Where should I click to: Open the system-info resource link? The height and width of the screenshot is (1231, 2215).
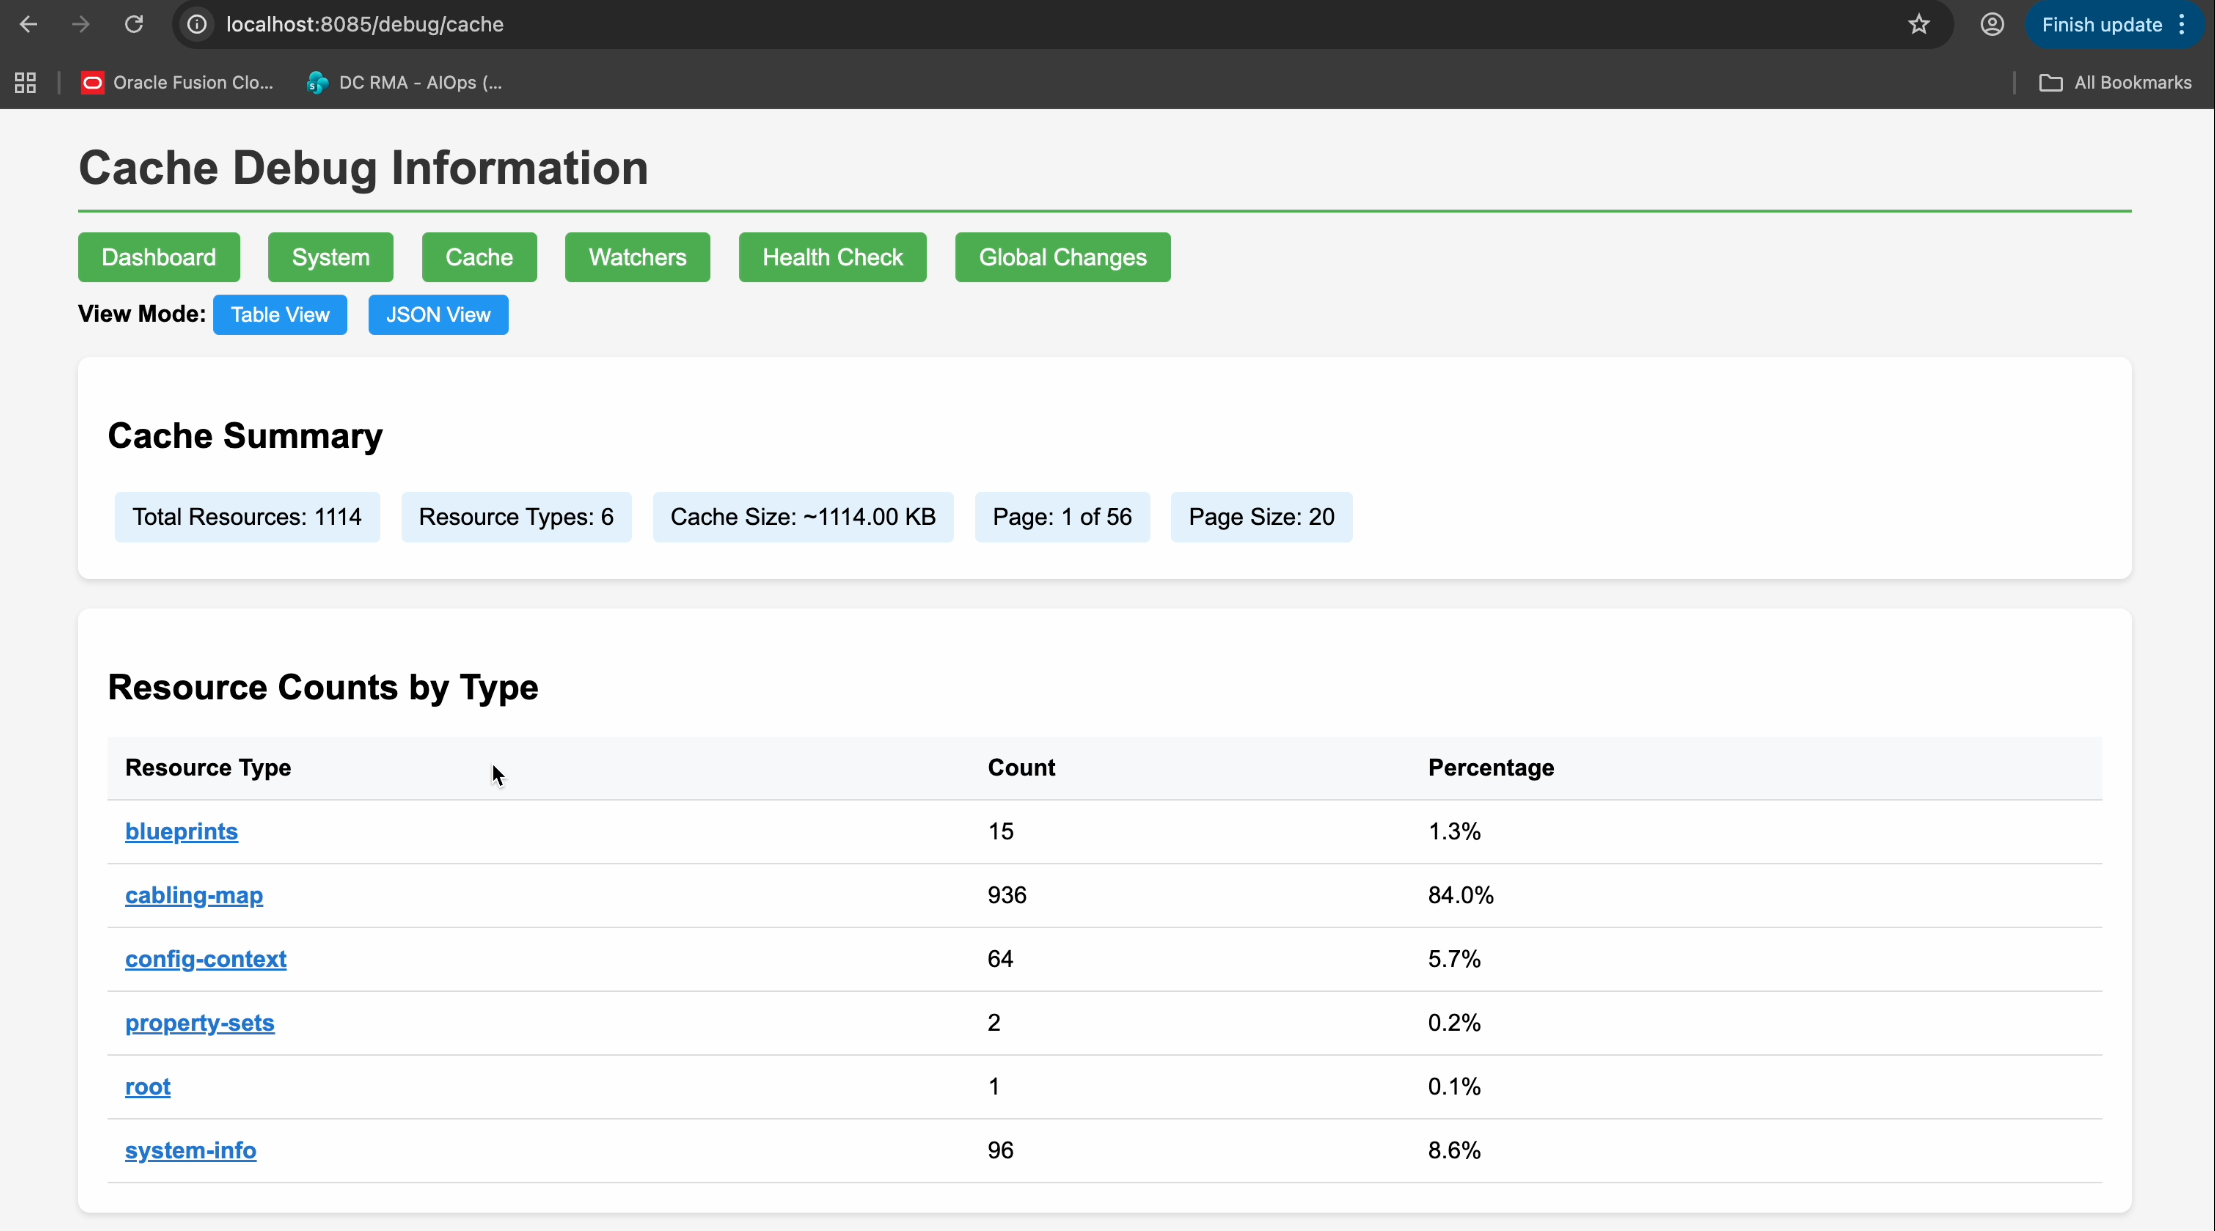pos(190,1150)
